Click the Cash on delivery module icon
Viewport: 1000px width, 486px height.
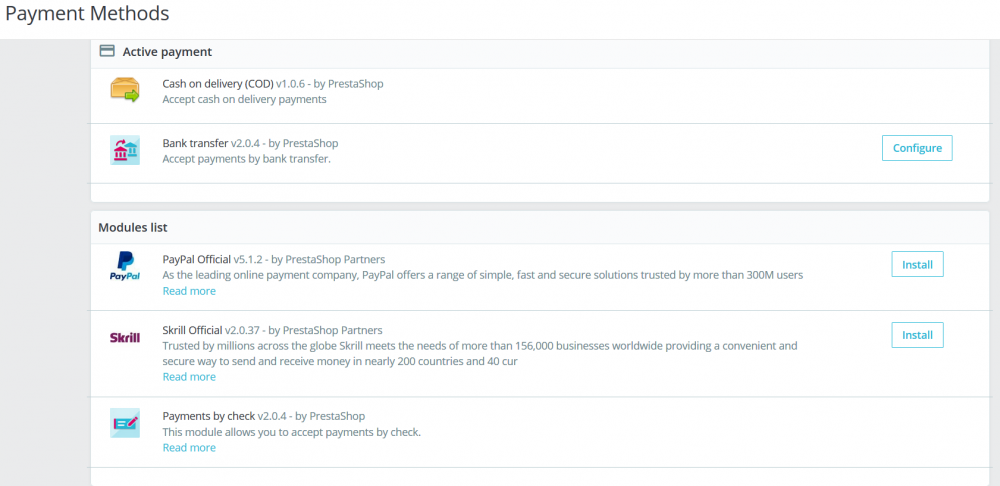[125, 91]
